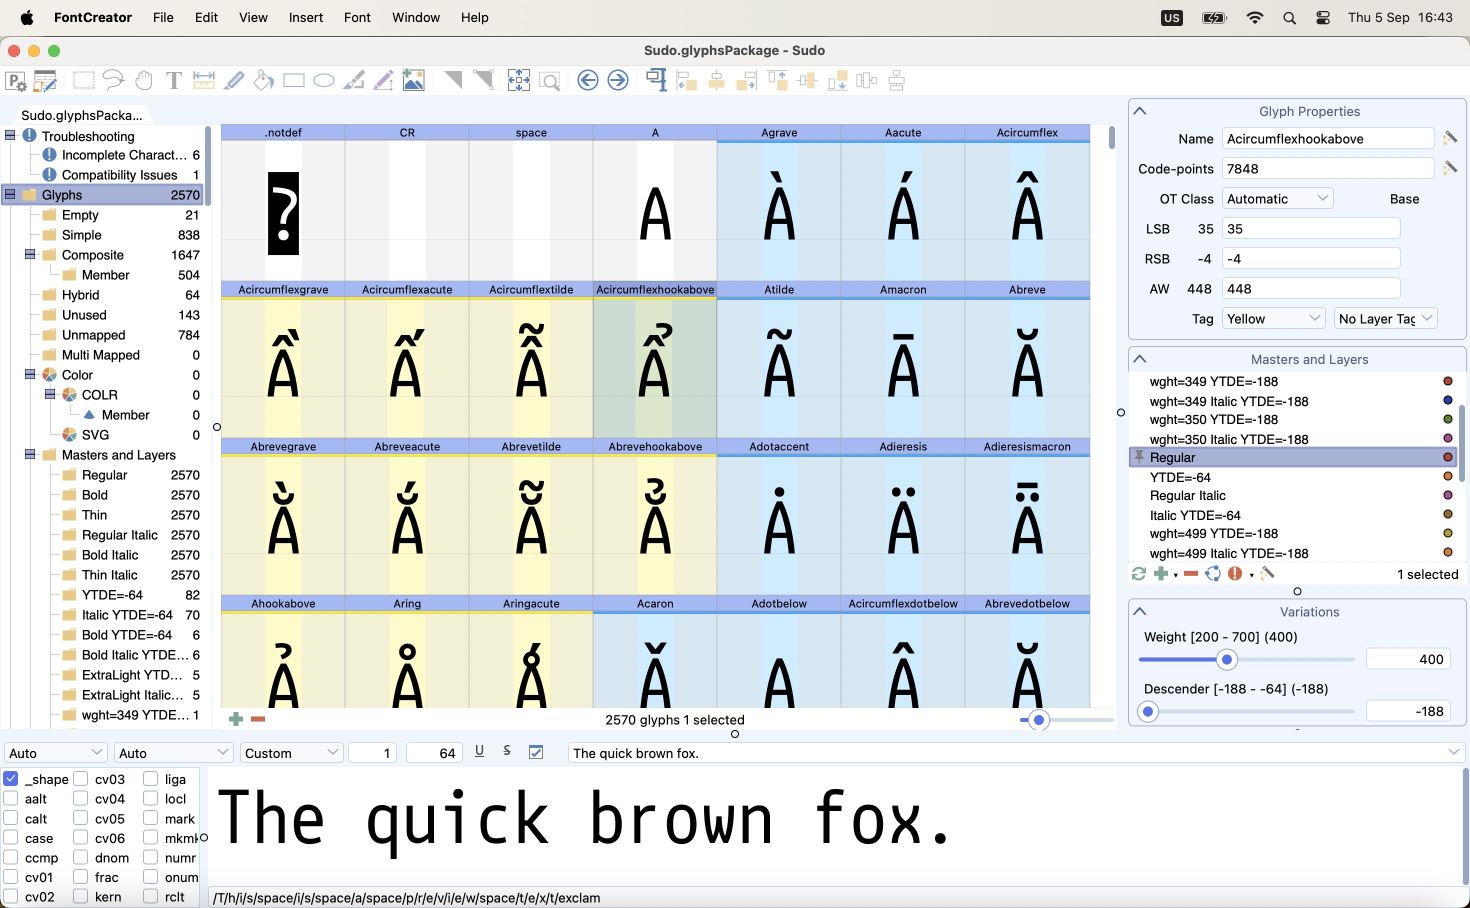Select the rectangular marquee selection tool
Screen dimensions: 1470x908
pyautogui.click(x=84, y=81)
